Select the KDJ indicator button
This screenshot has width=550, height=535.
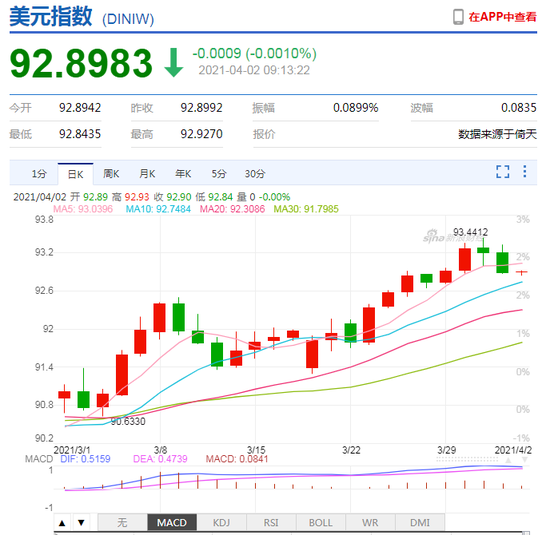point(221,523)
